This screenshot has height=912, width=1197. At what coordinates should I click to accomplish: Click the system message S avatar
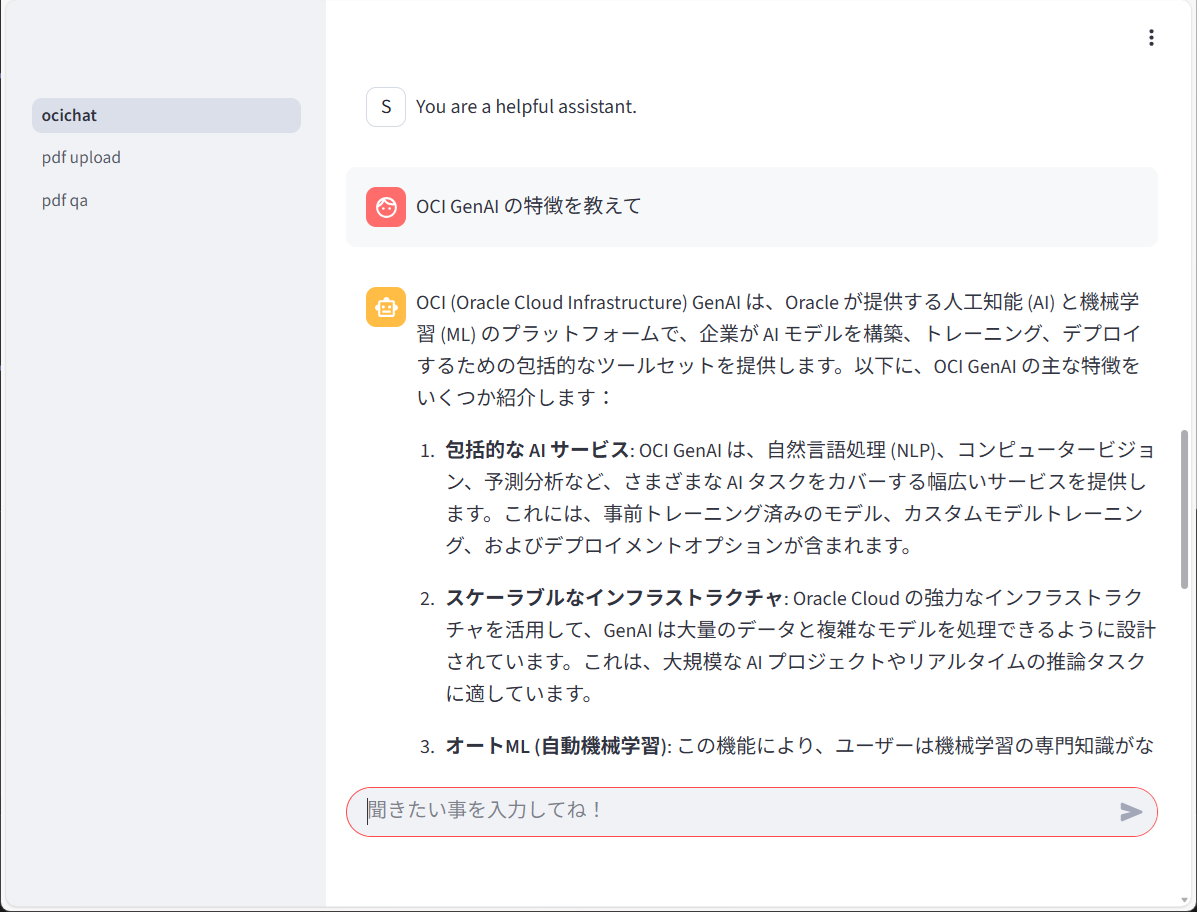point(386,107)
